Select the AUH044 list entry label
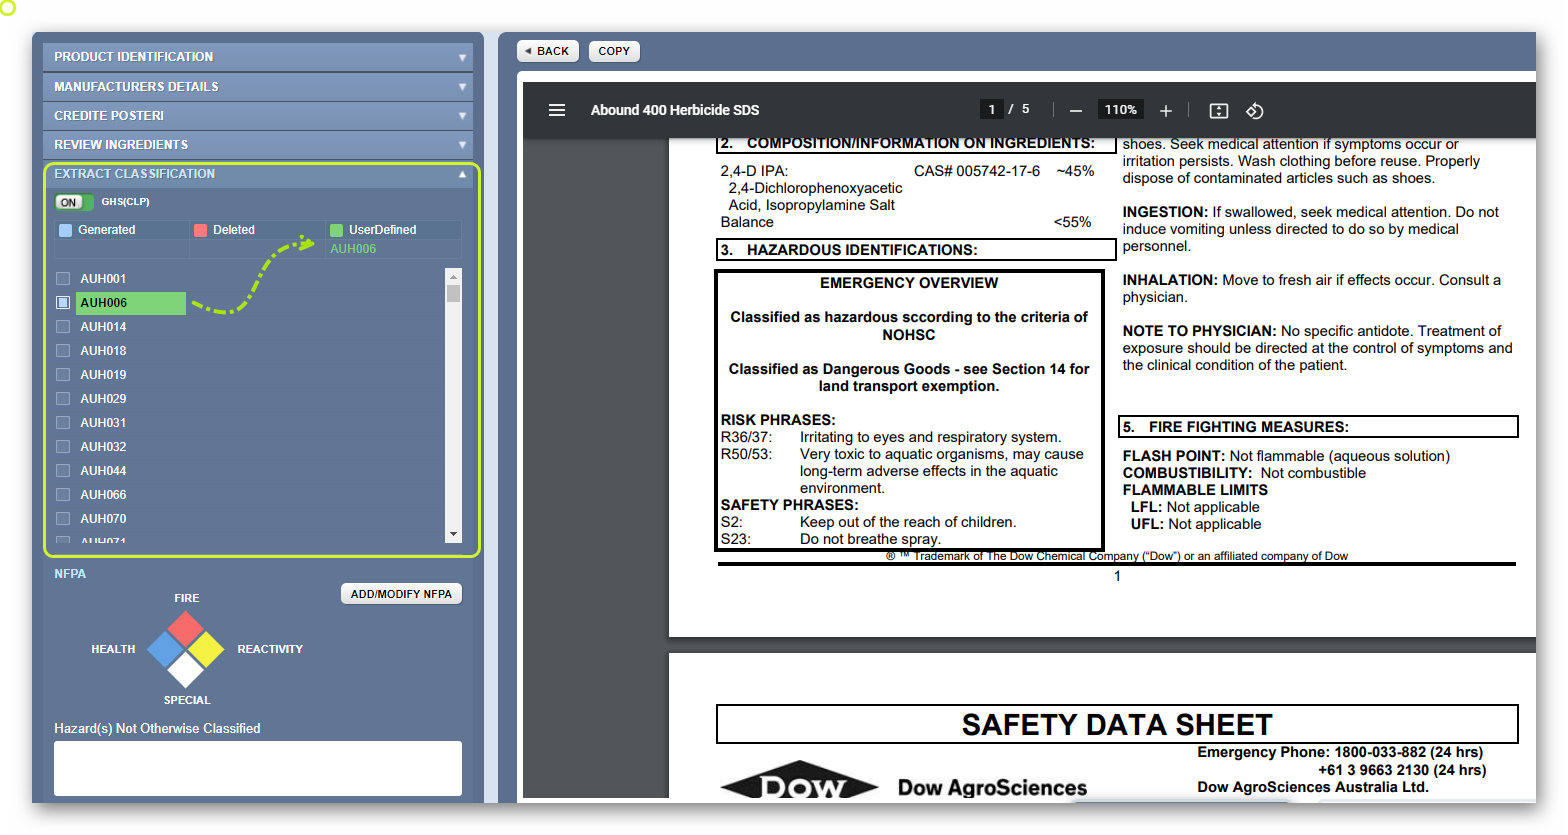Screen dimensions: 1568x835 click(104, 471)
